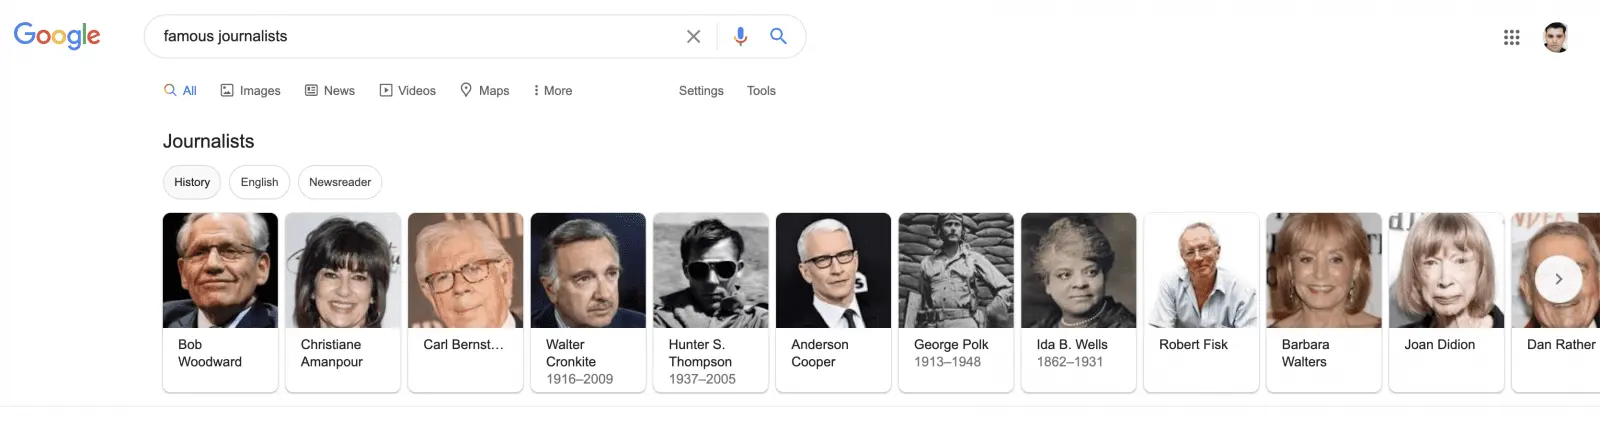Expand the More menu
This screenshot has width=1600, height=421.
click(x=553, y=91)
